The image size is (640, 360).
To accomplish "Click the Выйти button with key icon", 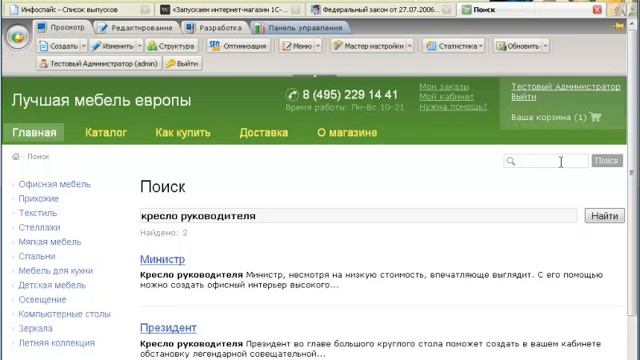I will [x=182, y=64].
